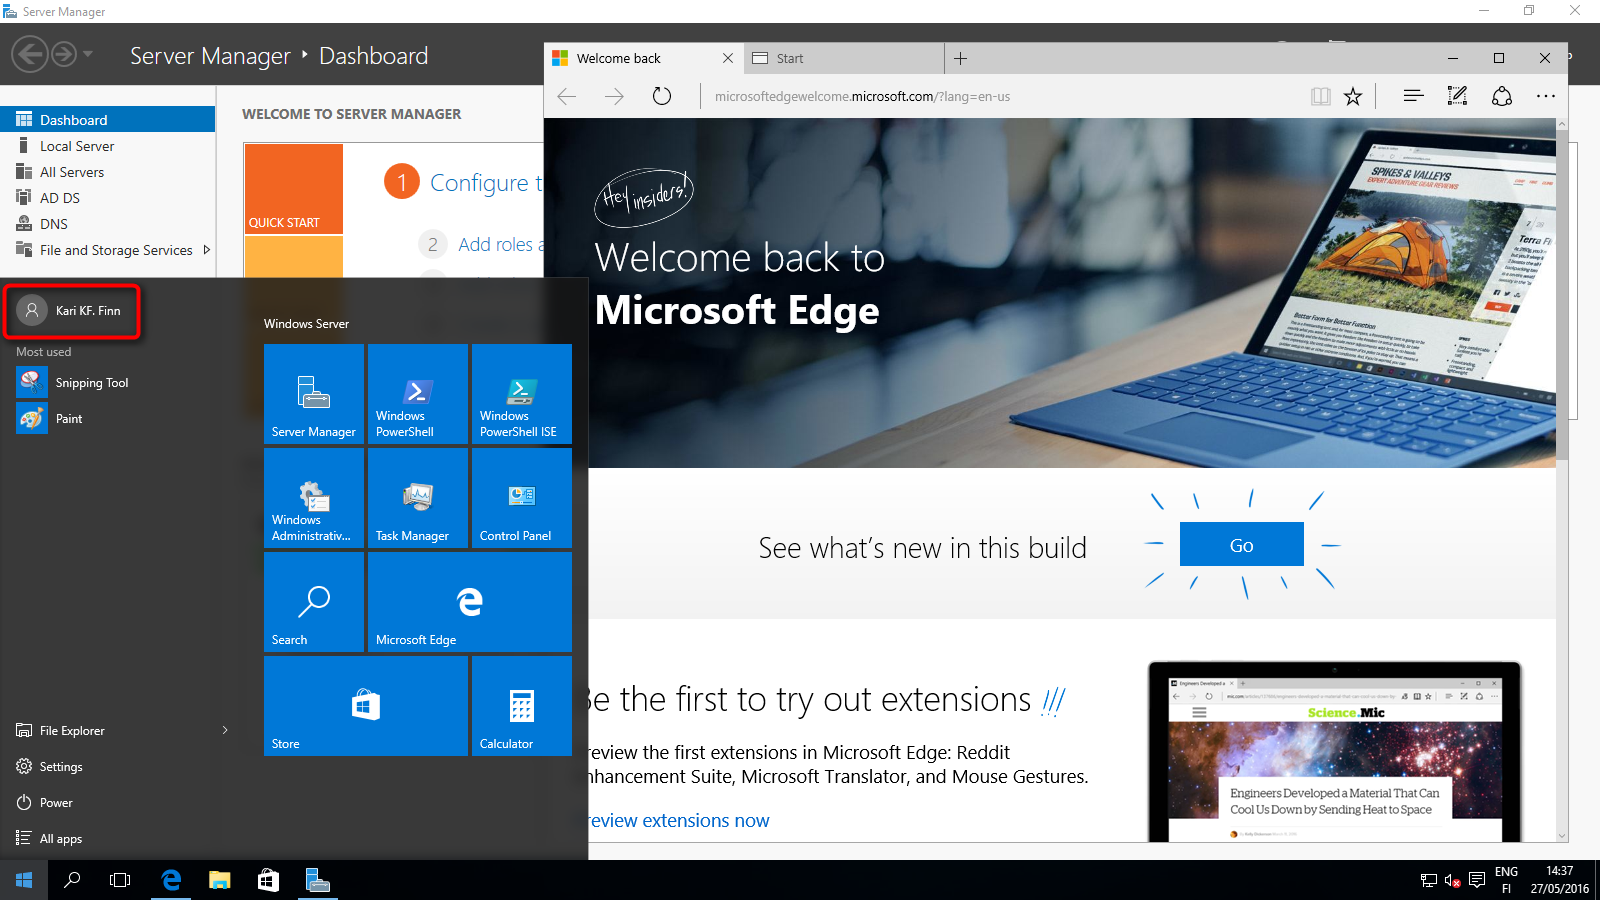Click Configure link in Server Manager
The width and height of the screenshot is (1600, 900).
[486, 183]
